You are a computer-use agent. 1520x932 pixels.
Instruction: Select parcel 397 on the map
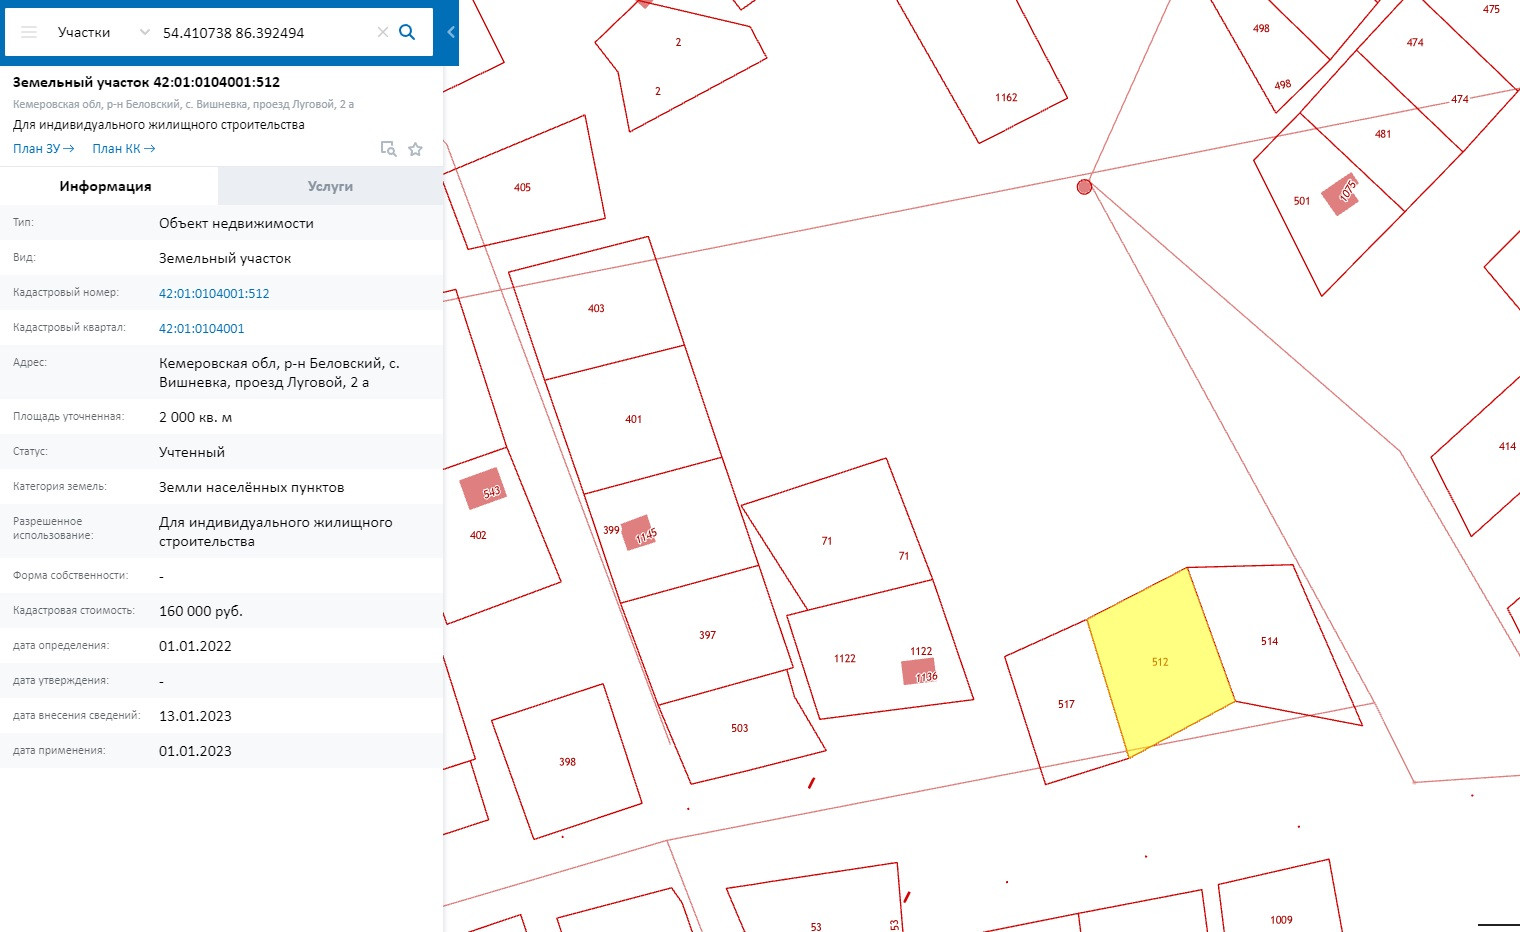[x=707, y=635]
